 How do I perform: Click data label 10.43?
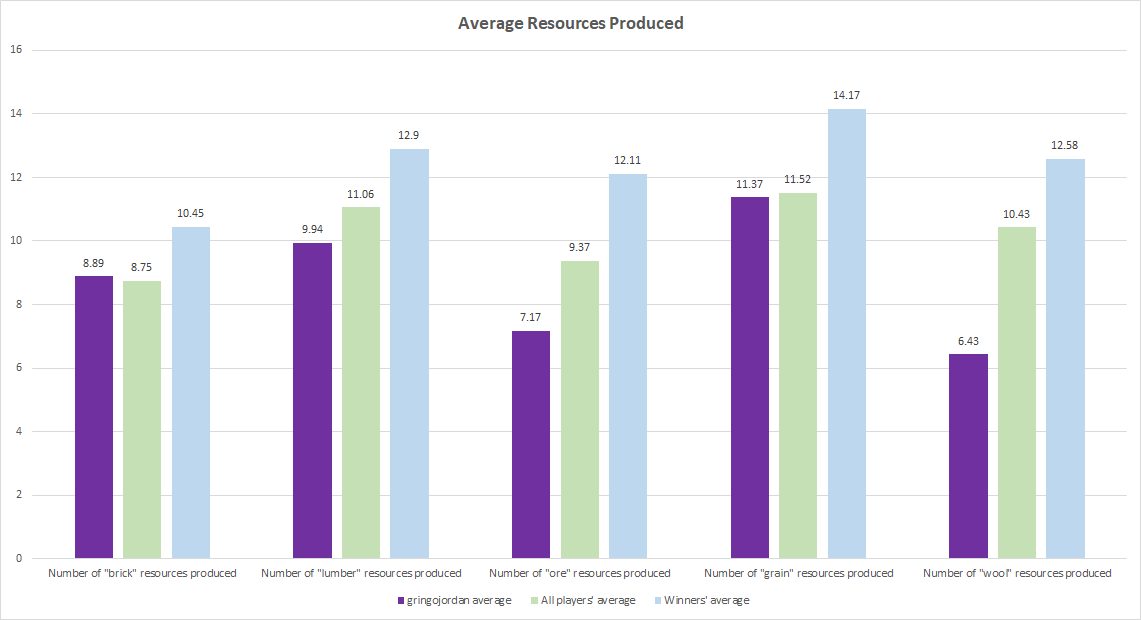click(1017, 215)
